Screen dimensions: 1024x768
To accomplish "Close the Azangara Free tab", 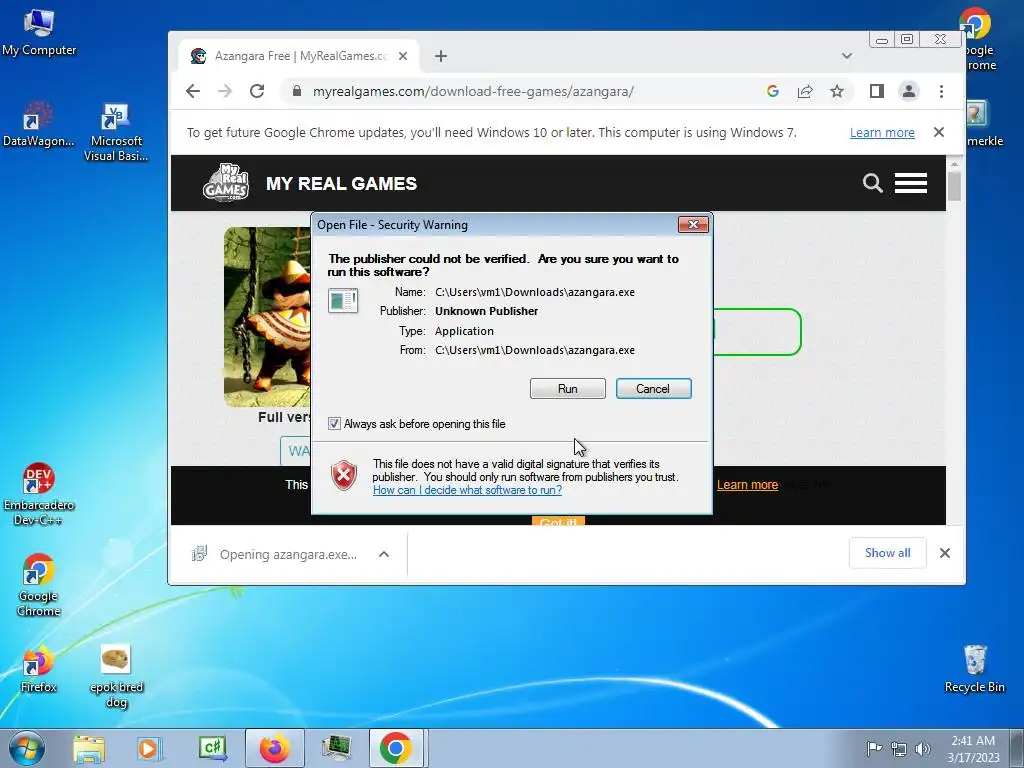I will click(x=403, y=56).
